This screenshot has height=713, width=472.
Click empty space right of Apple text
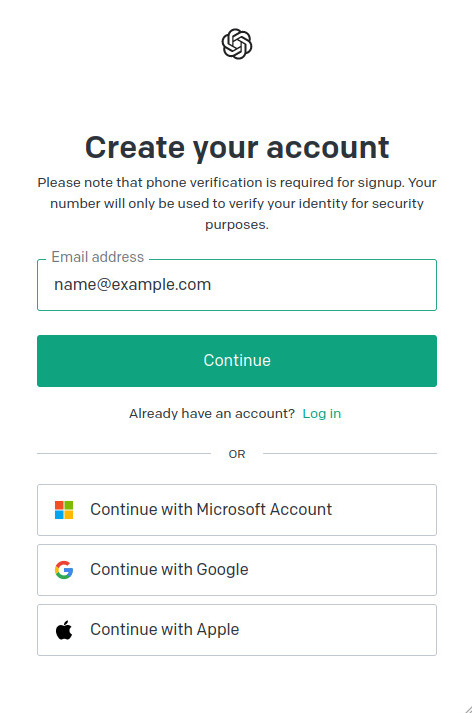click(336, 630)
